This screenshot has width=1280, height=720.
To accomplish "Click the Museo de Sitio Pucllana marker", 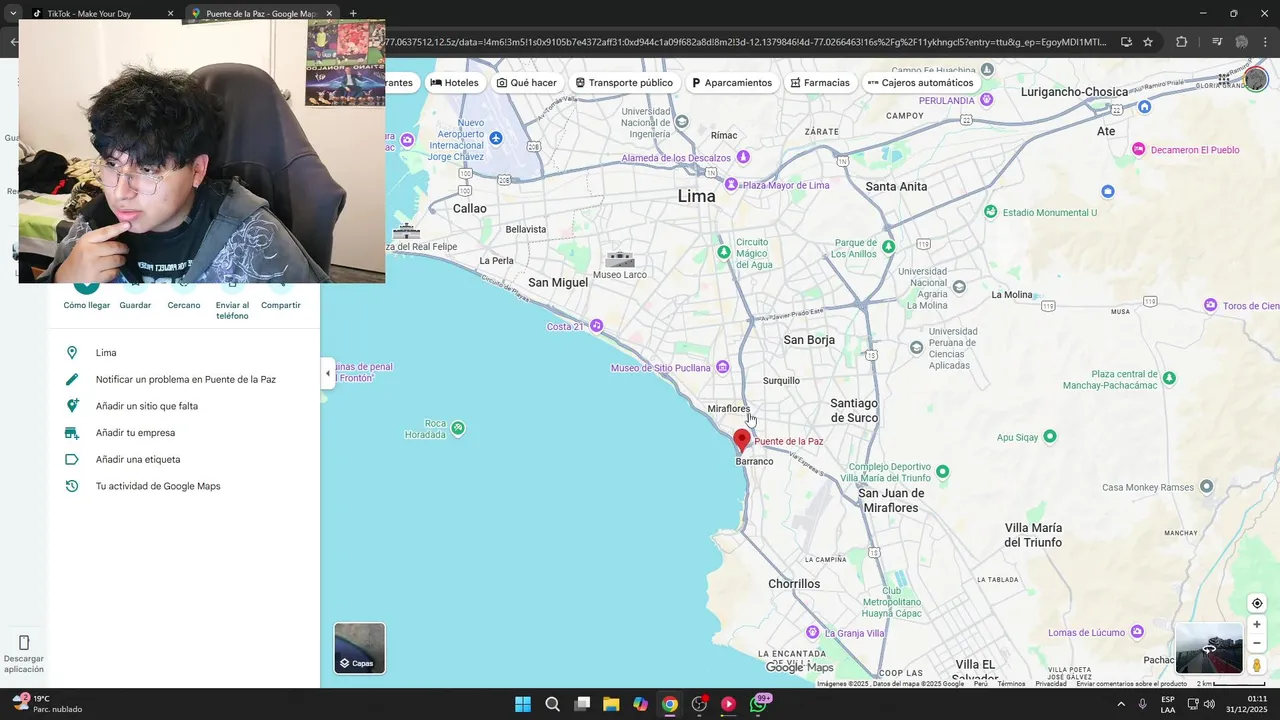I will point(724,368).
